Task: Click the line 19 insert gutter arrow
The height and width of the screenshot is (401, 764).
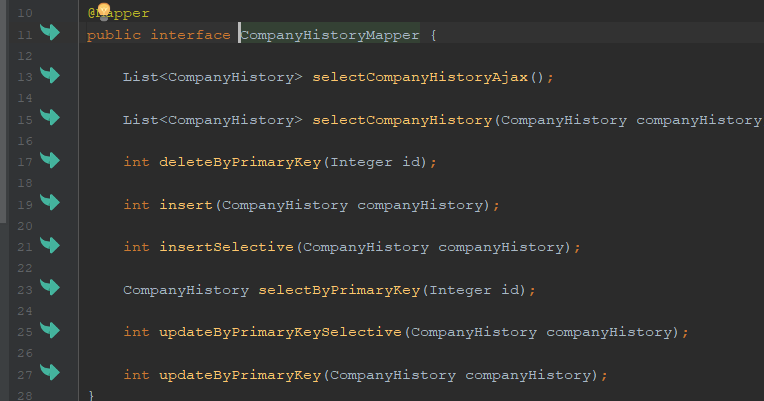Action: (x=50, y=202)
